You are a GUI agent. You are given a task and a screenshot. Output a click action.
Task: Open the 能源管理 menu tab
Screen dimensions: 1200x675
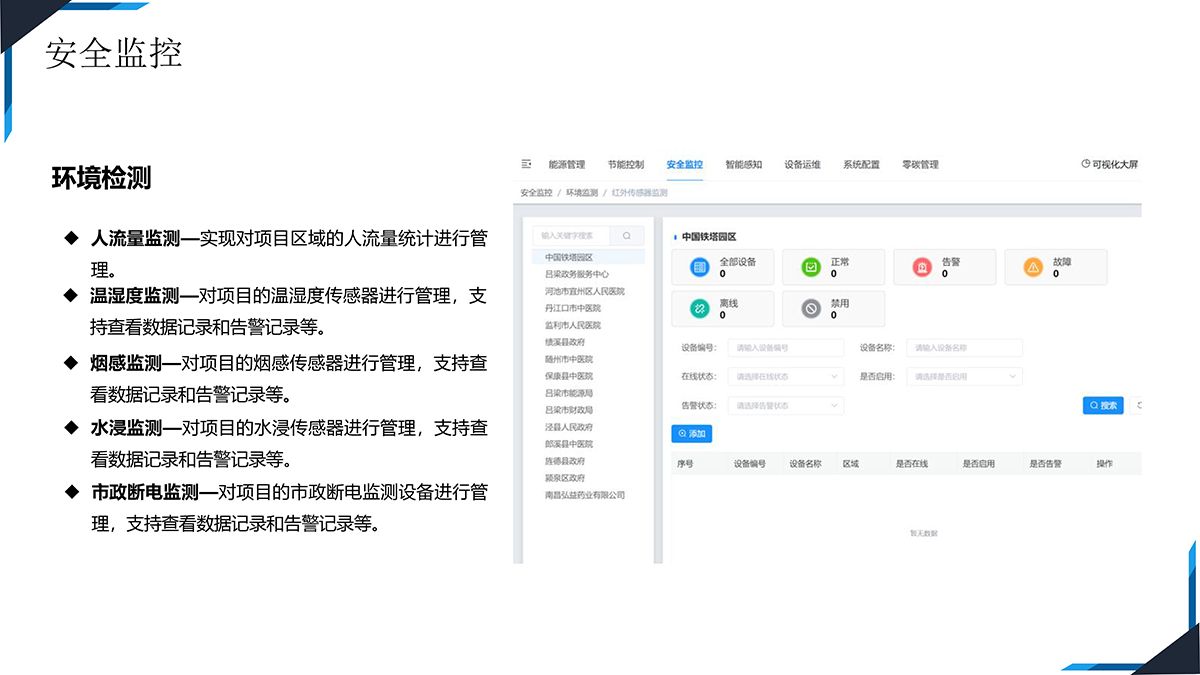point(567,164)
